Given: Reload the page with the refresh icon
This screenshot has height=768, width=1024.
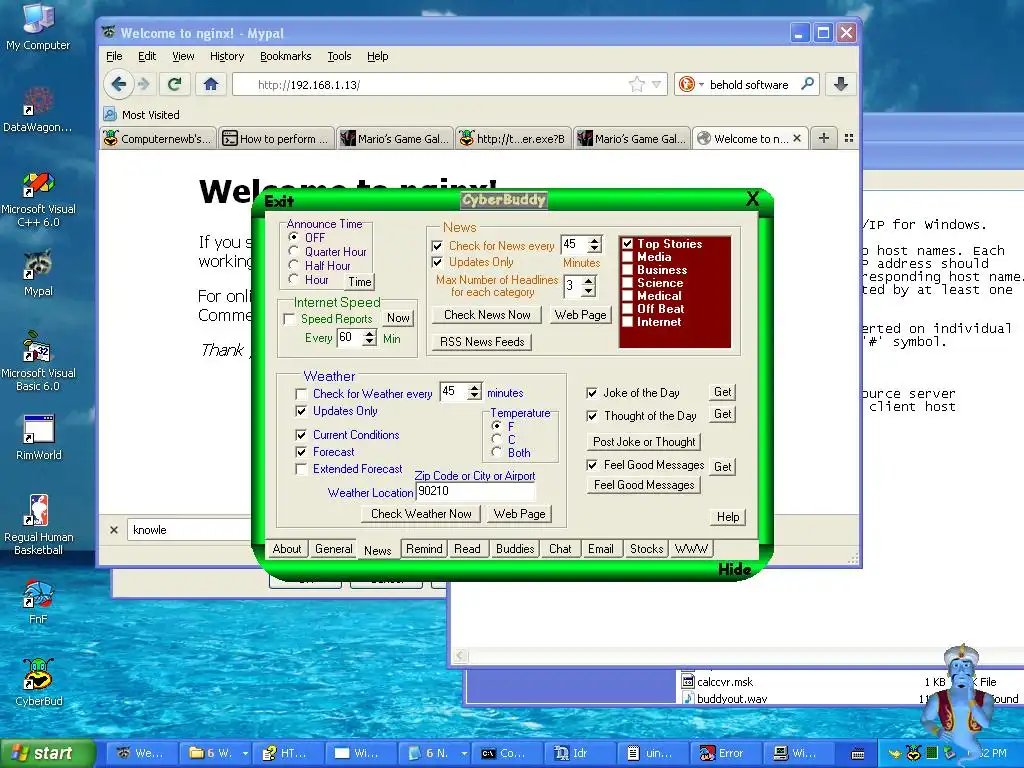Looking at the screenshot, I should [174, 84].
